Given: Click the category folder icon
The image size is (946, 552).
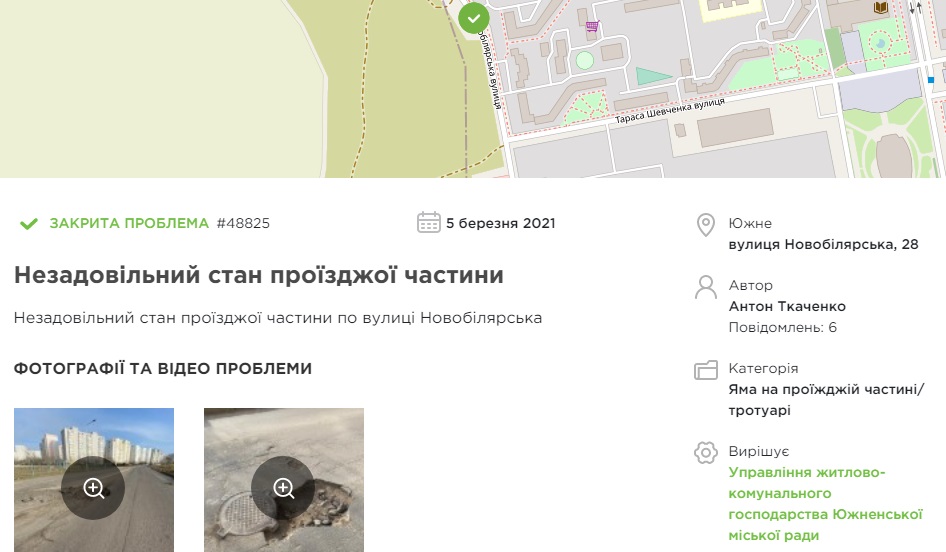Looking at the screenshot, I should coord(706,370).
